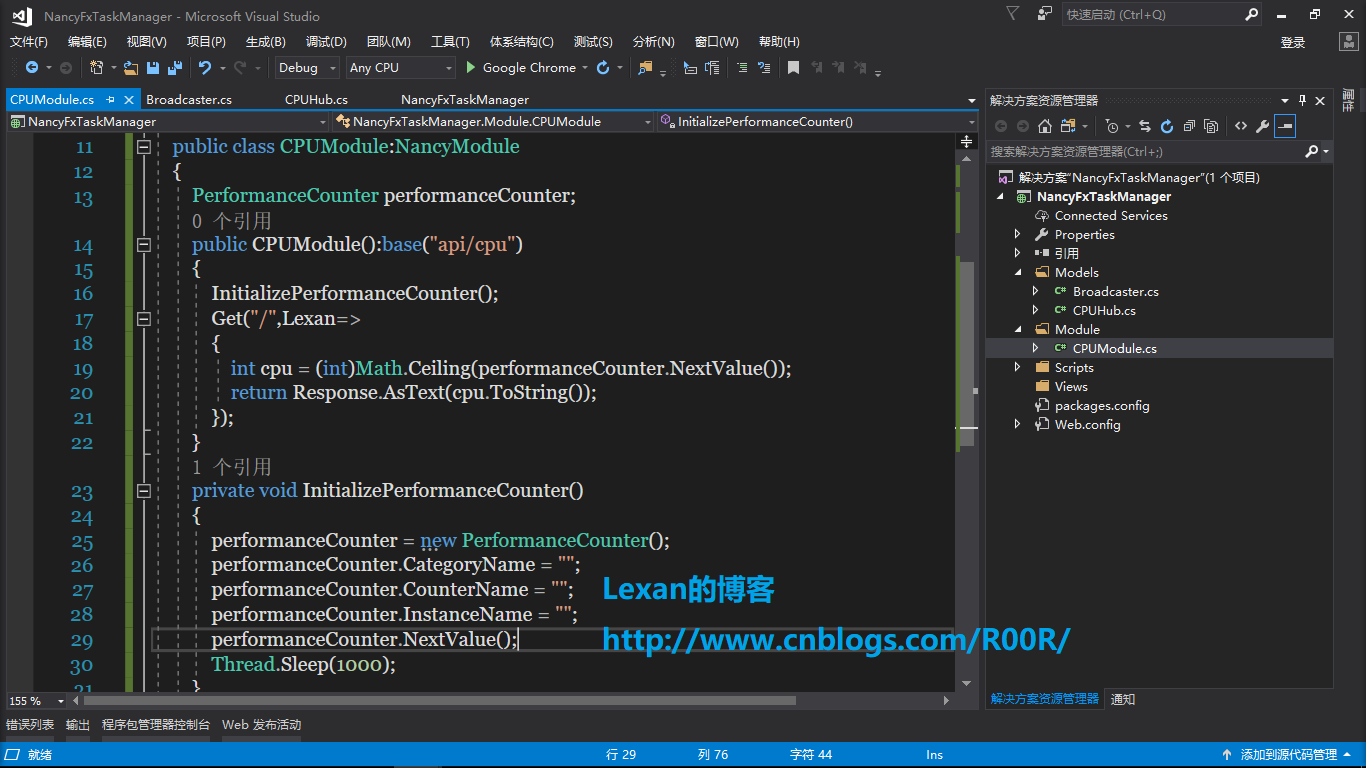Undo the last edit with toolbar arrow
This screenshot has height=768, width=1366.
pos(205,68)
